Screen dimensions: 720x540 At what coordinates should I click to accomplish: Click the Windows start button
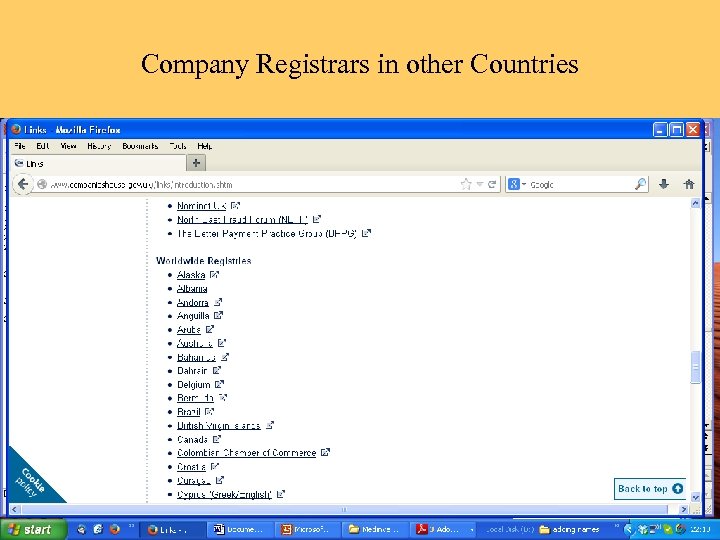pyautogui.click(x=32, y=529)
